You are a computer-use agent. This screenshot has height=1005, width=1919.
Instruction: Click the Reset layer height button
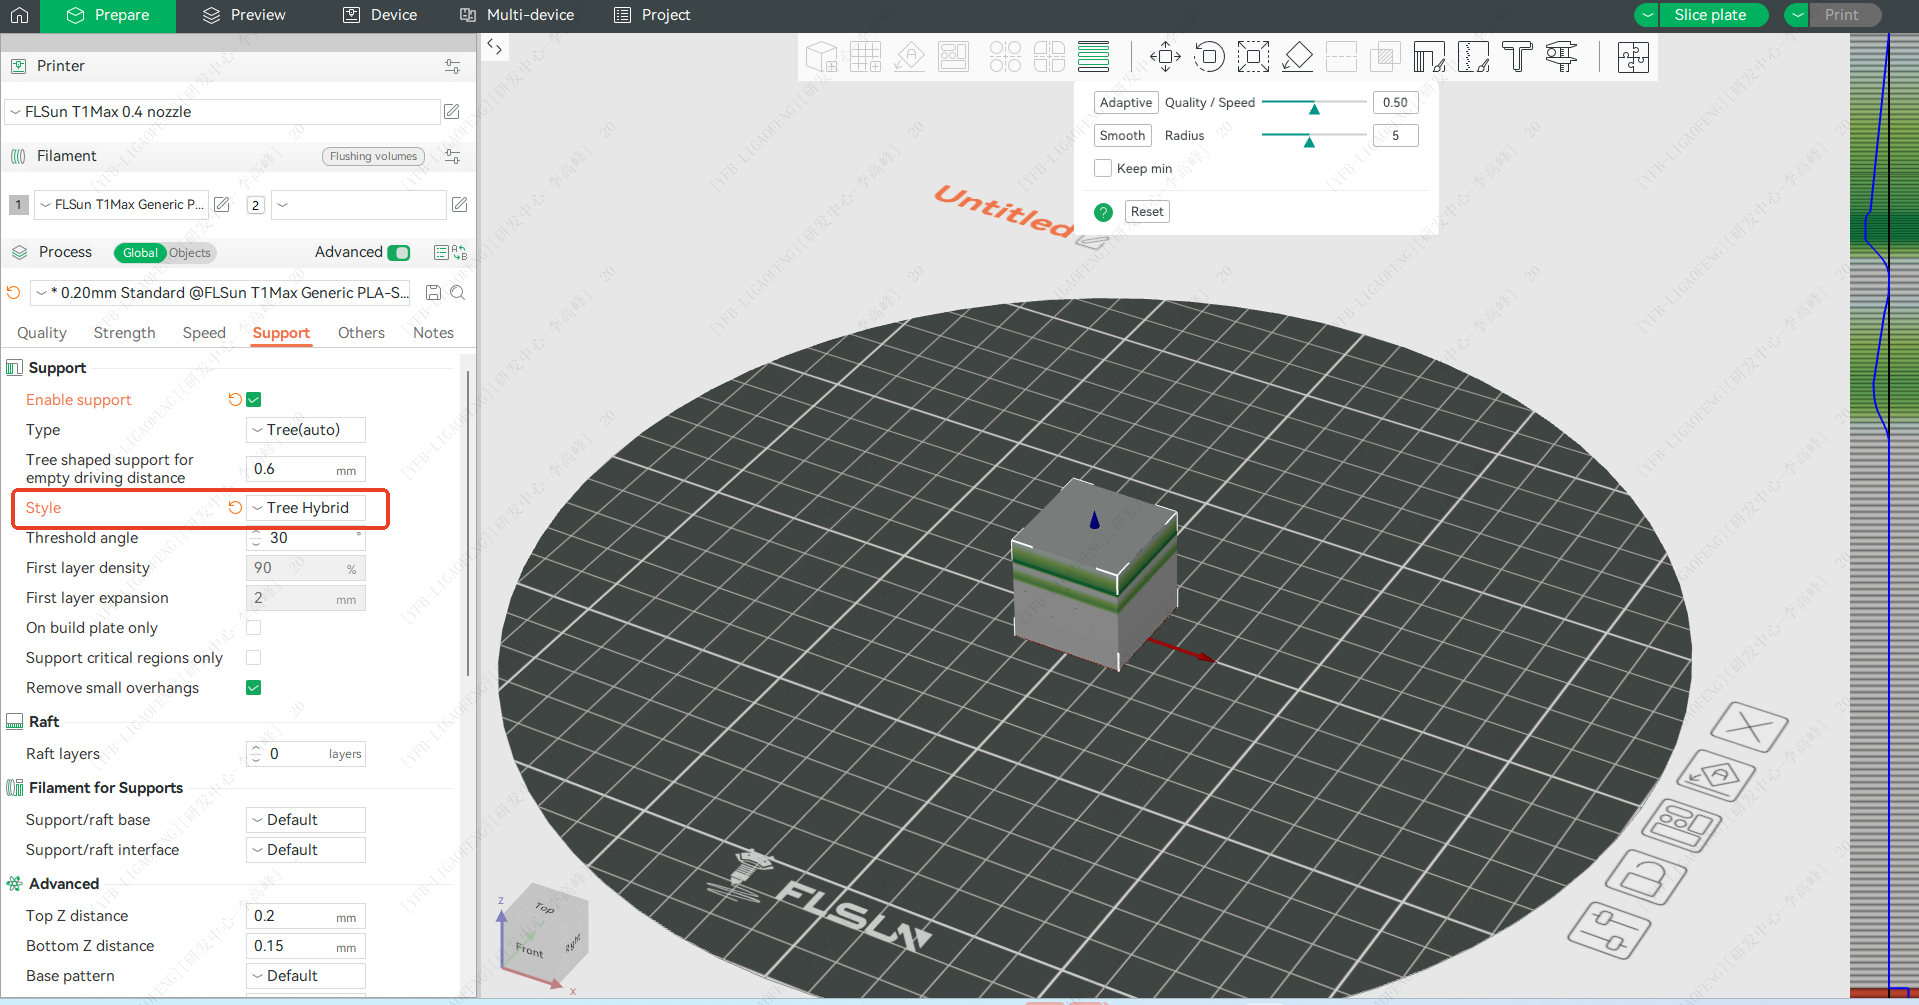[1147, 211]
